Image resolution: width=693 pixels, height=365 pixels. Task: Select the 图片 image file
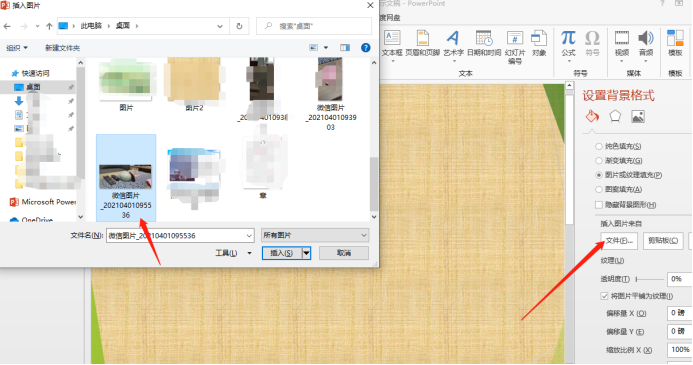(x=126, y=84)
